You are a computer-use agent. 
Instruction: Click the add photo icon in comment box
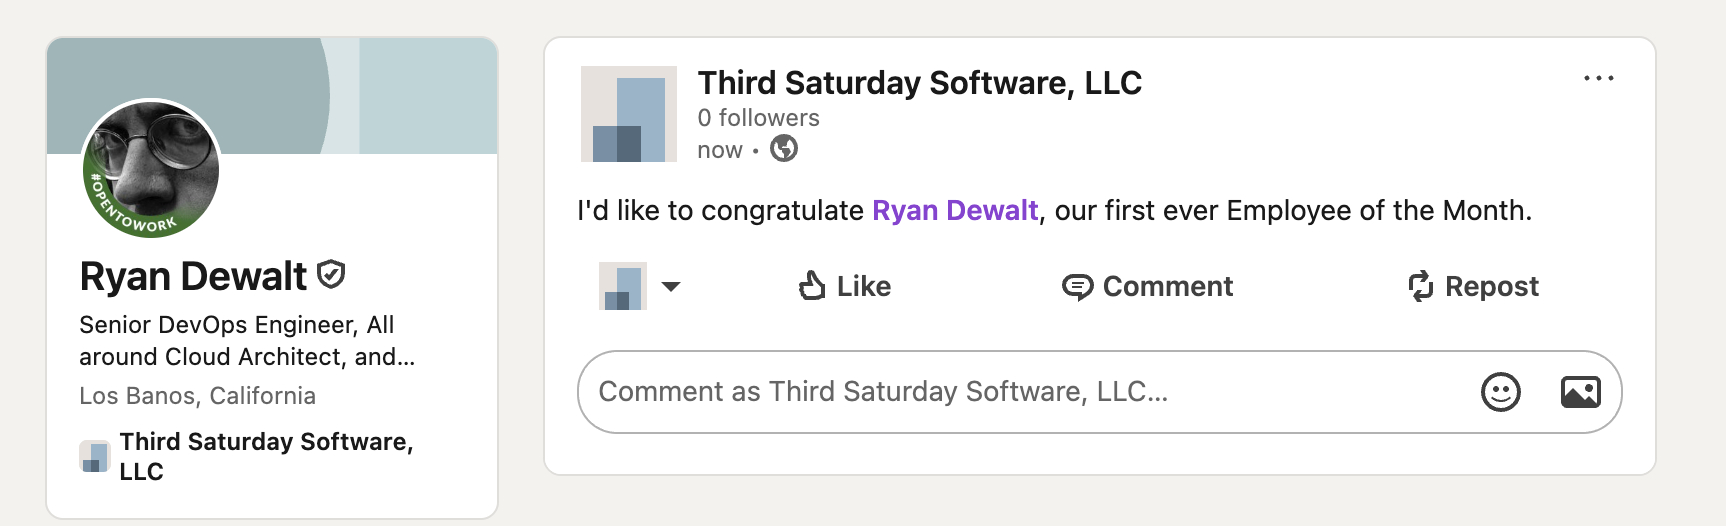[x=1580, y=392]
